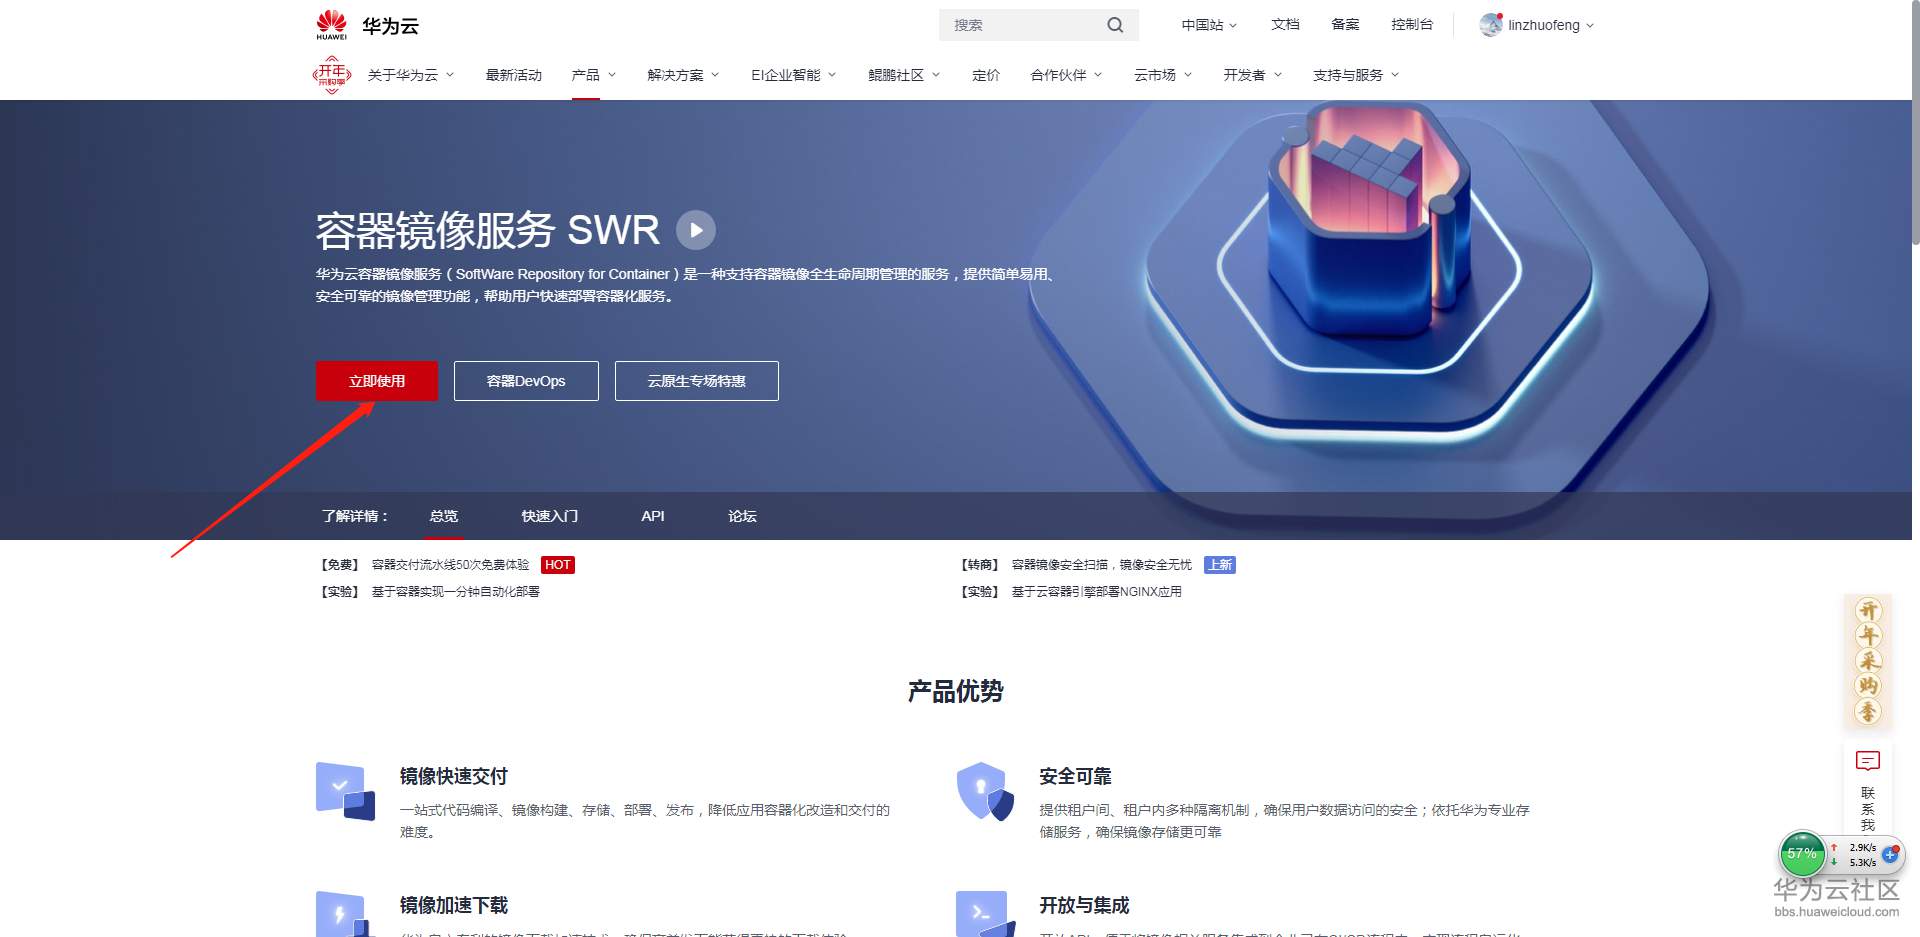
Task: Expand the 解决方案 menu
Action: click(x=683, y=75)
